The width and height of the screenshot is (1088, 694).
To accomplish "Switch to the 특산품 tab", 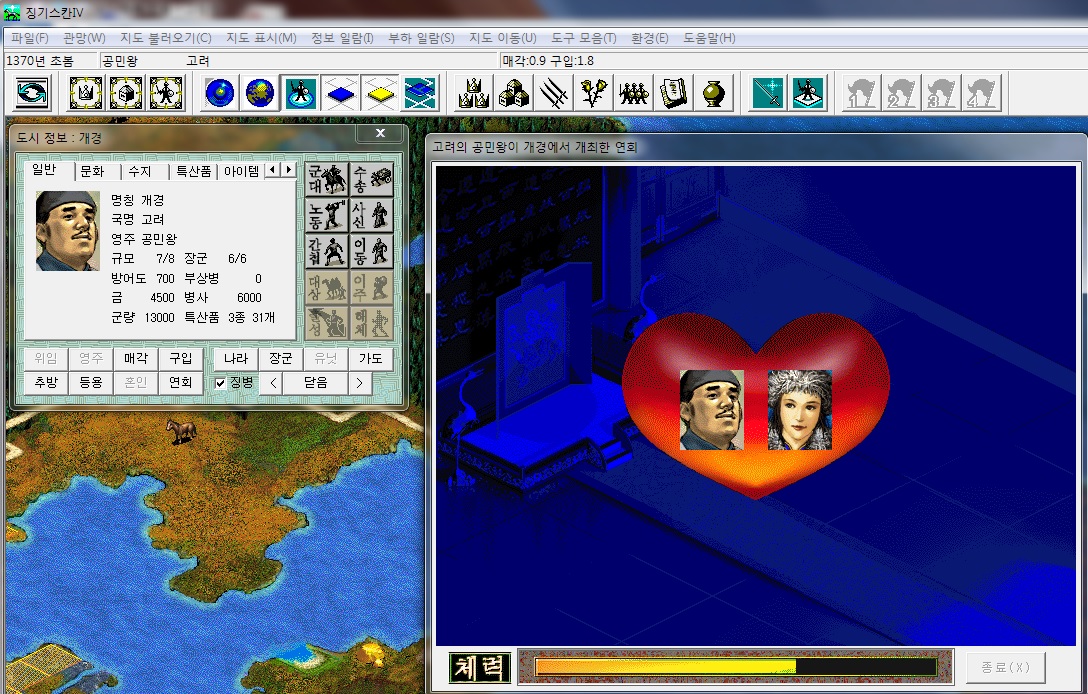I will click(194, 171).
